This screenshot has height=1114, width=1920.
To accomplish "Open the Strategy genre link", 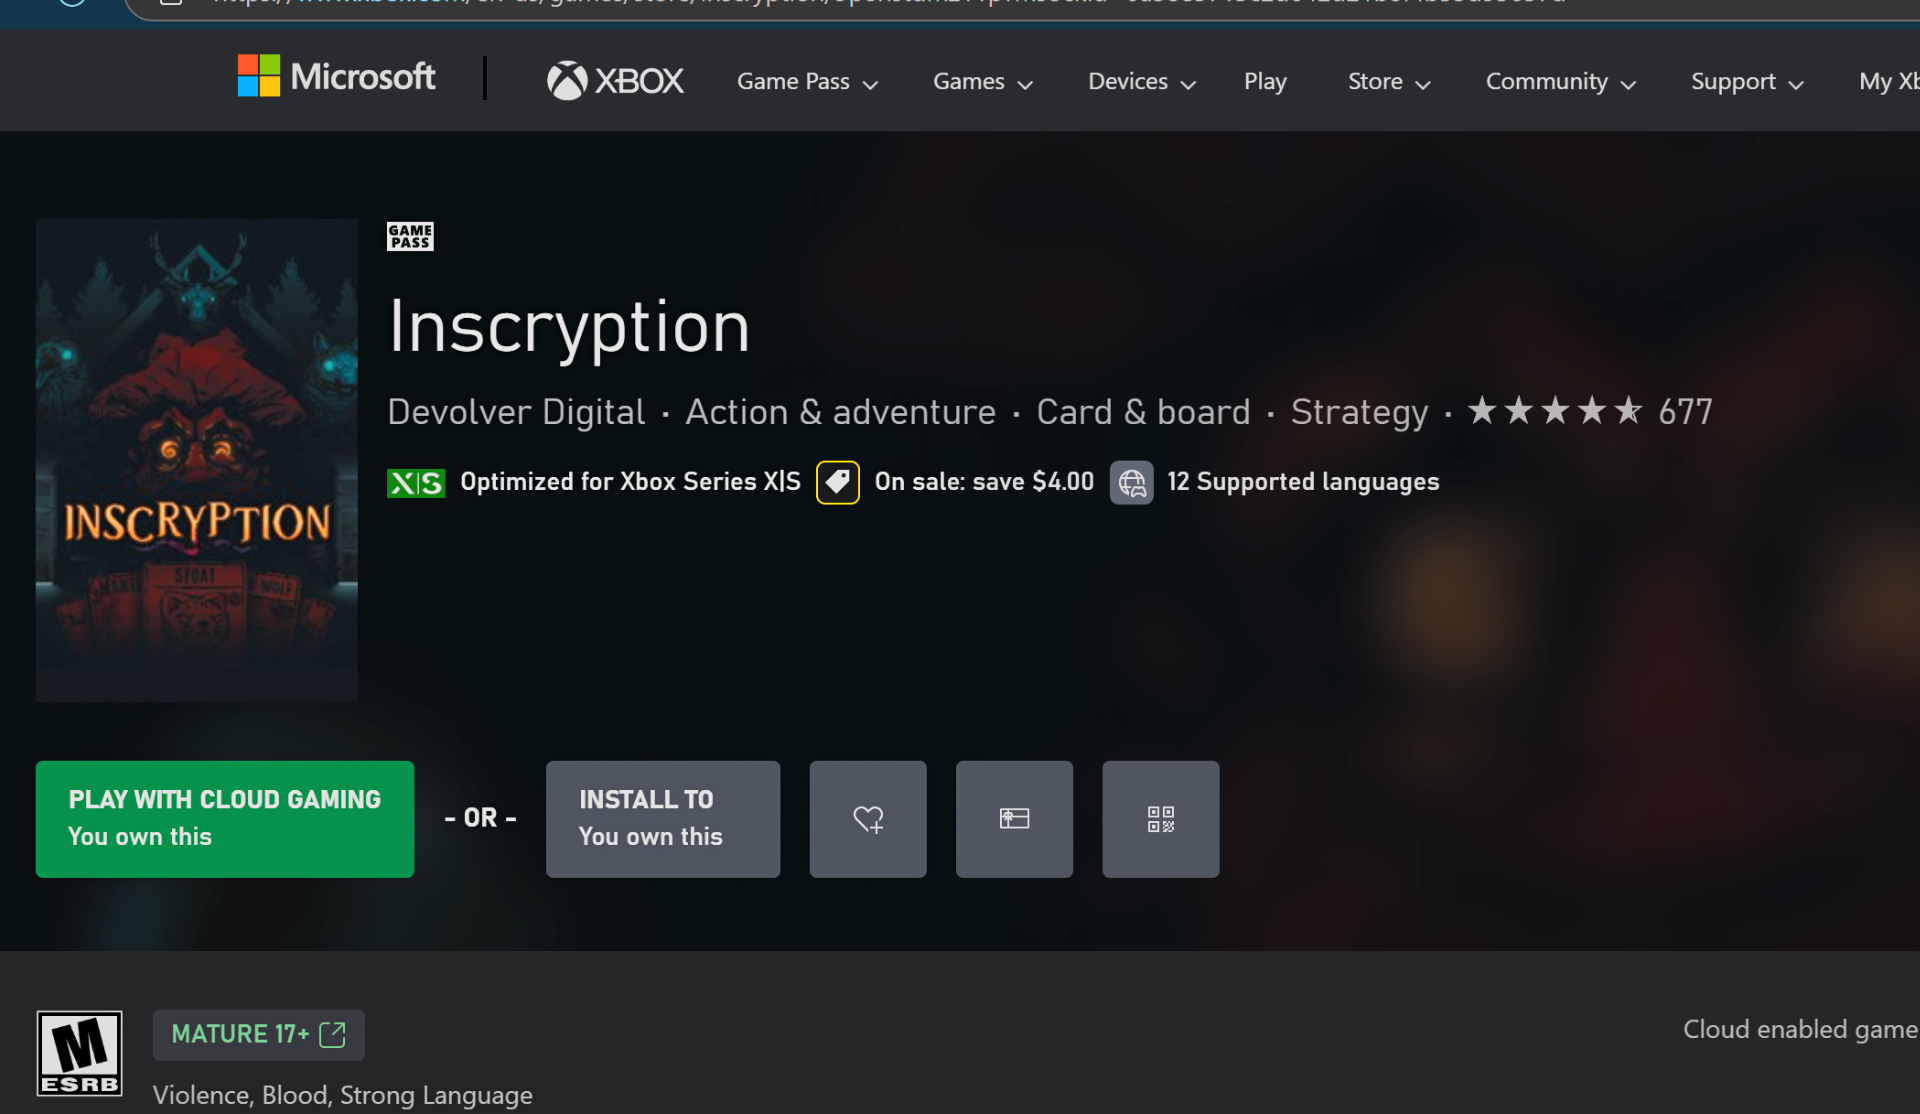I will coord(1359,412).
